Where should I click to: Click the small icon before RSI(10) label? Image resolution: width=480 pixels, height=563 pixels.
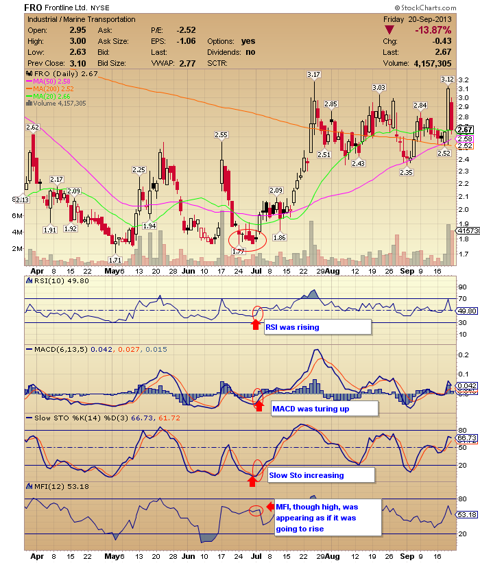pyautogui.click(x=29, y=281)
